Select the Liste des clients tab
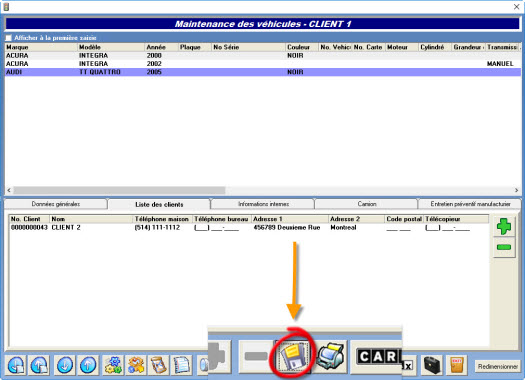The image size is (525, 380). 159,204
